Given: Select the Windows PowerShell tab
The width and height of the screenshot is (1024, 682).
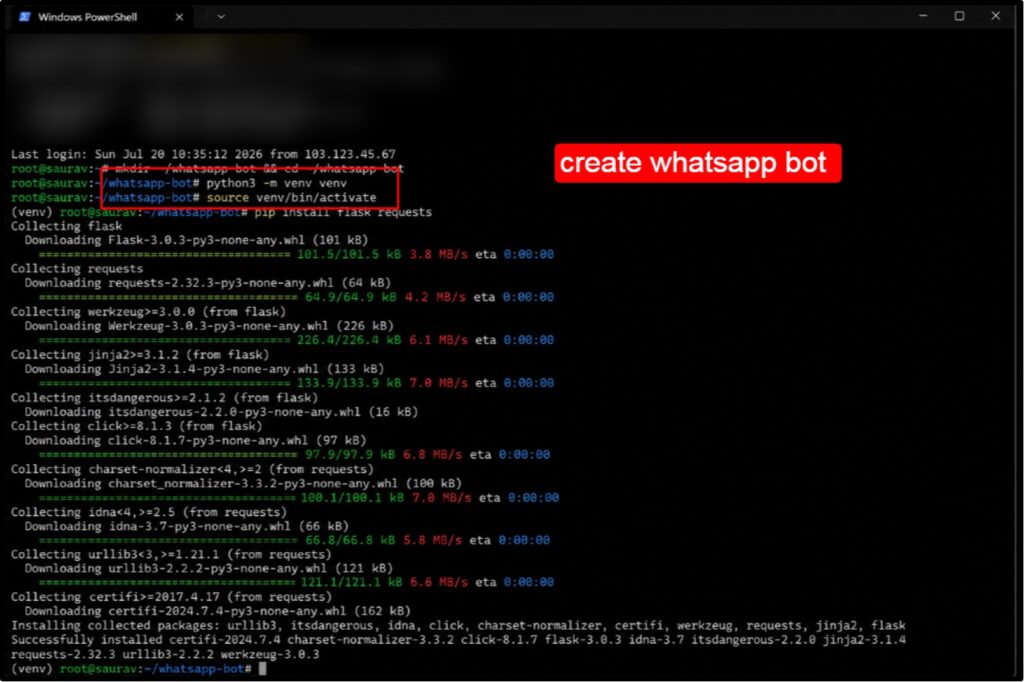Looking at the screenshot, I should pyautogui.click(x=101, y=17).
